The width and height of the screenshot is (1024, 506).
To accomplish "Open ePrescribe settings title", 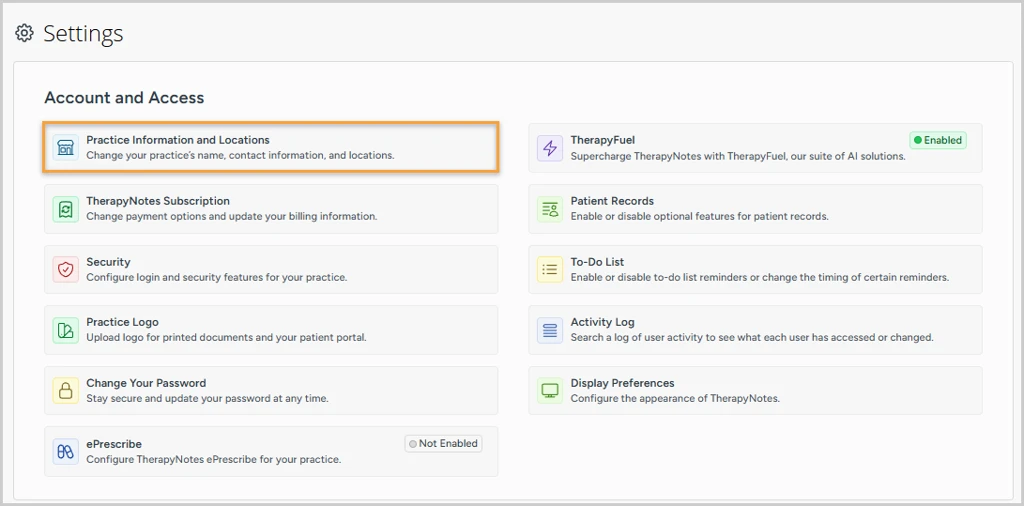I will coord(114,444).
